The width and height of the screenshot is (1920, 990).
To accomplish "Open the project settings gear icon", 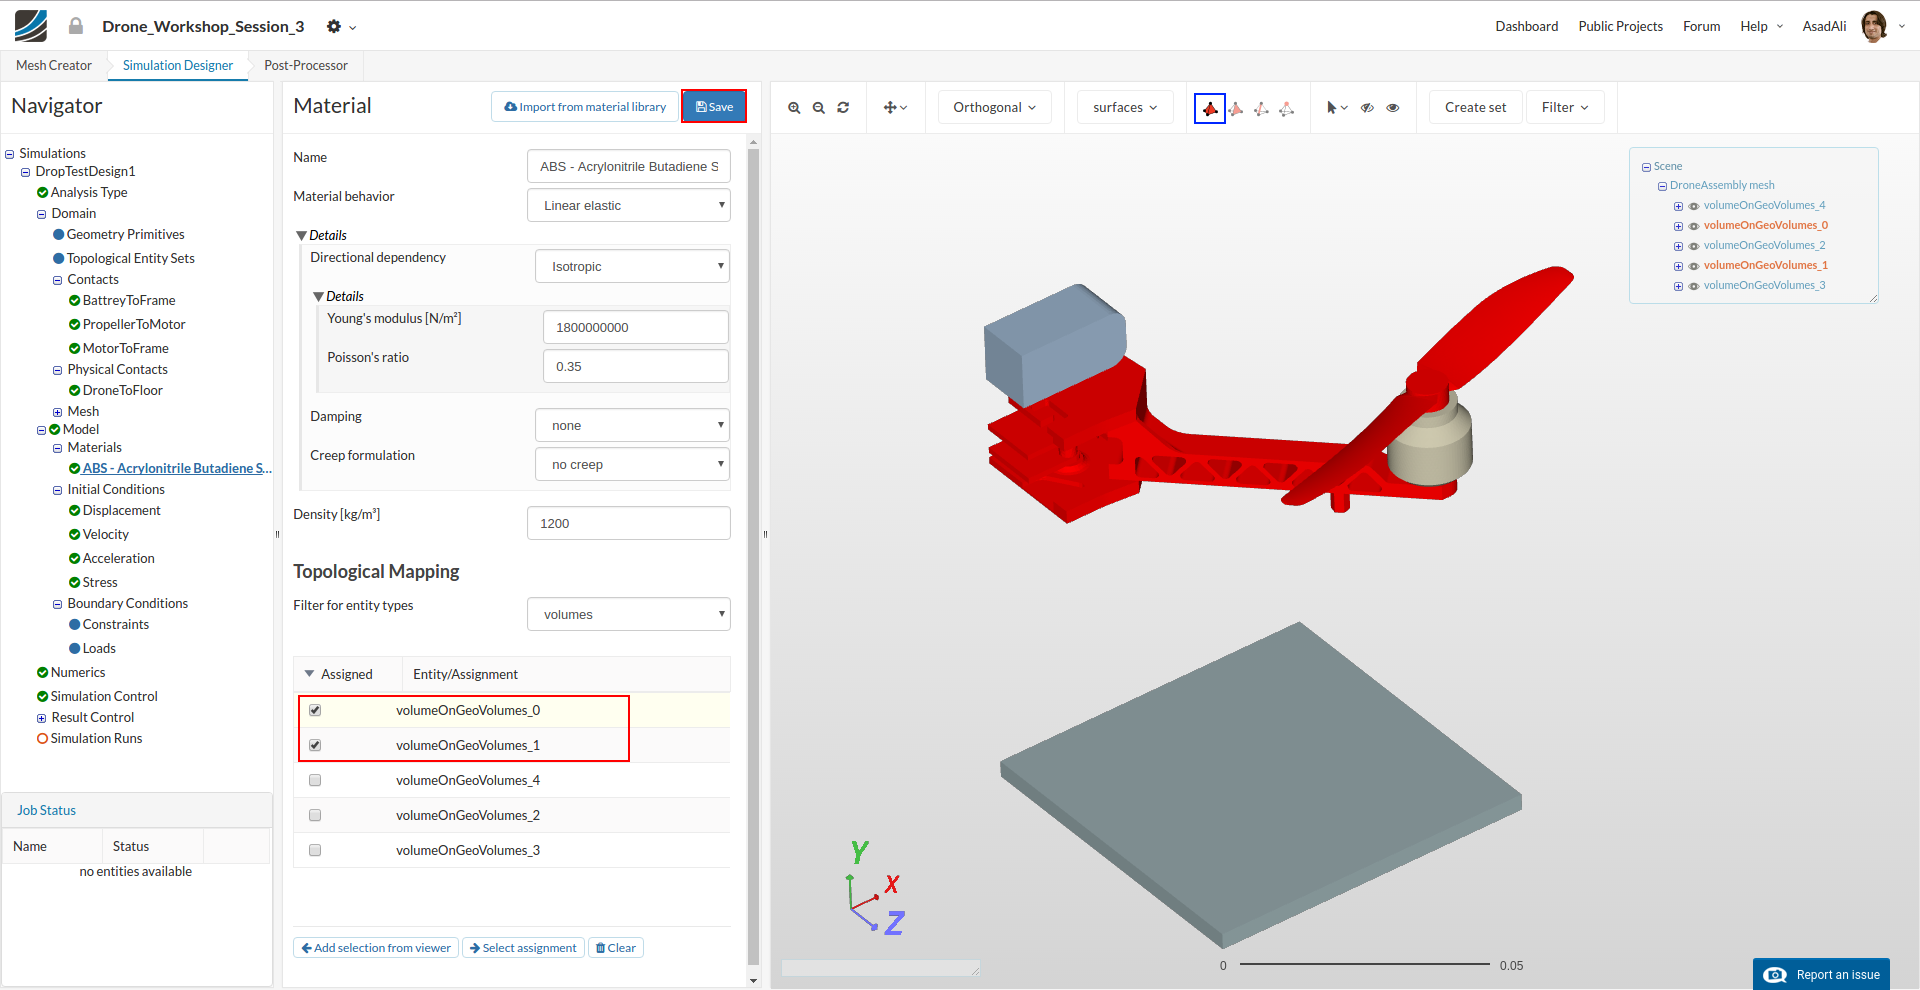I will (334, 27).
